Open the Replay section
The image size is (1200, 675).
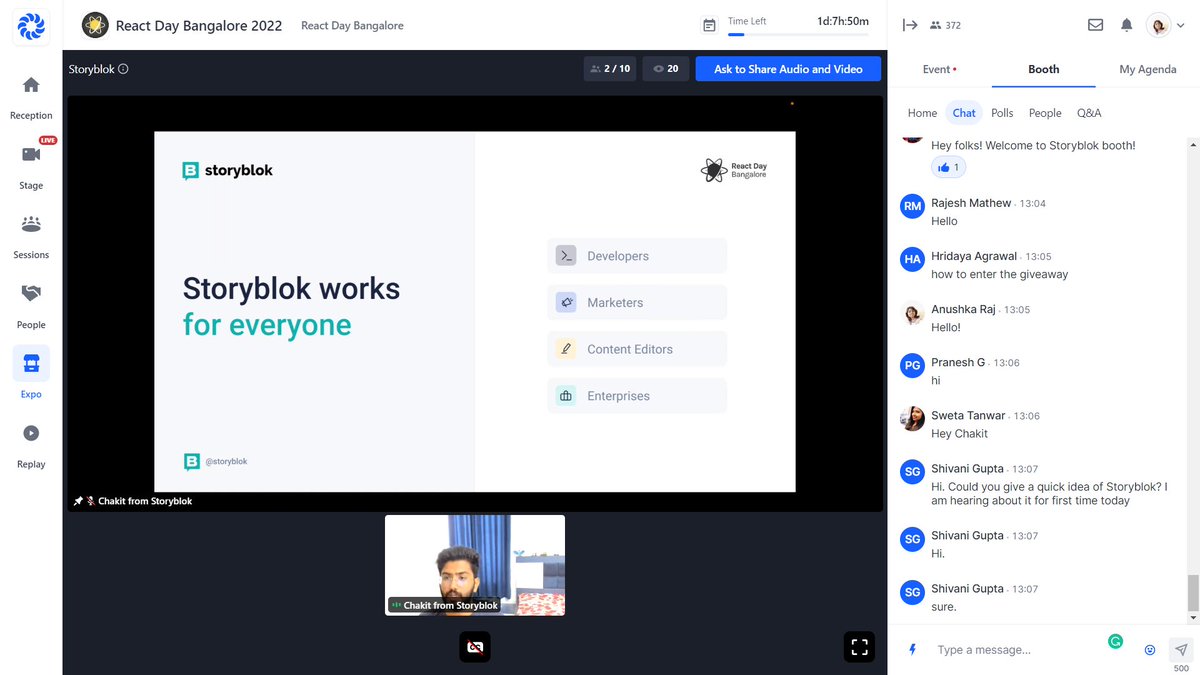pos(31,433)
